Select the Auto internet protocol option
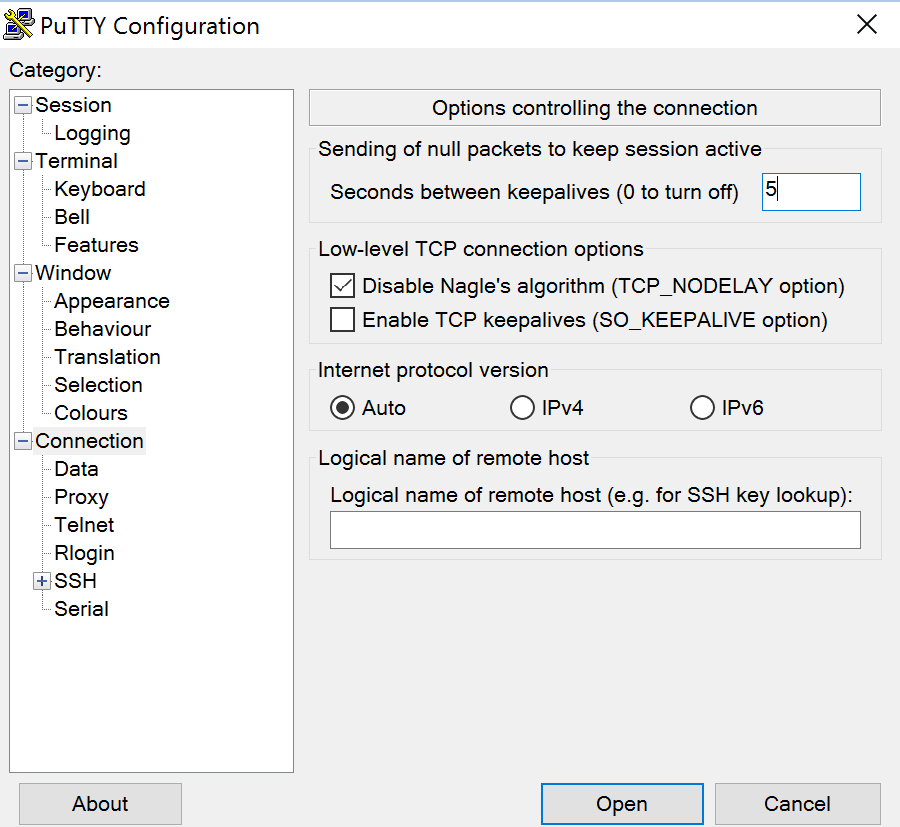This screenshot has width=900, height=827. (342, 407)
